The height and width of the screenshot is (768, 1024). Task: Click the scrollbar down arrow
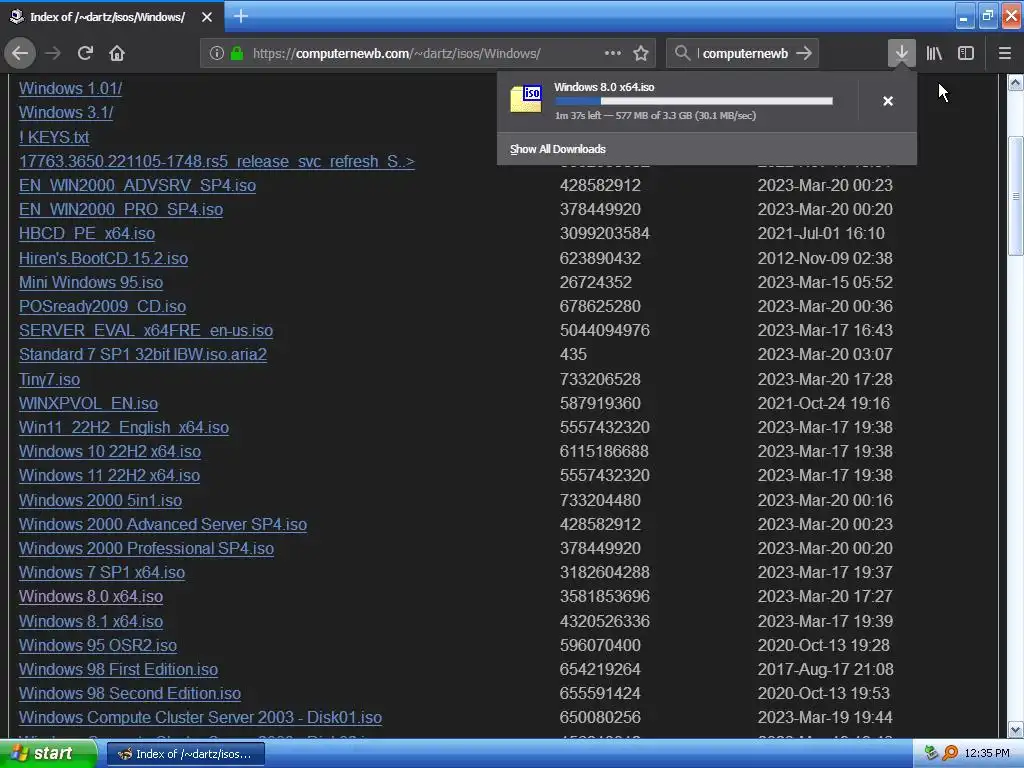click(x=1016, y=729)
